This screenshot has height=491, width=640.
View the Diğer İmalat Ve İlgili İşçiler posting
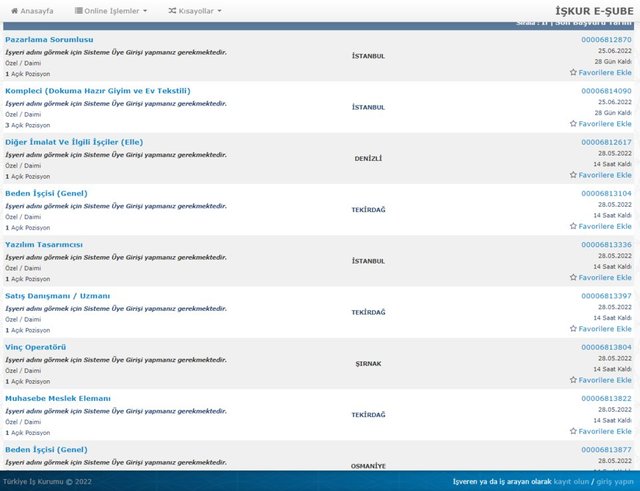pos(74,142)
